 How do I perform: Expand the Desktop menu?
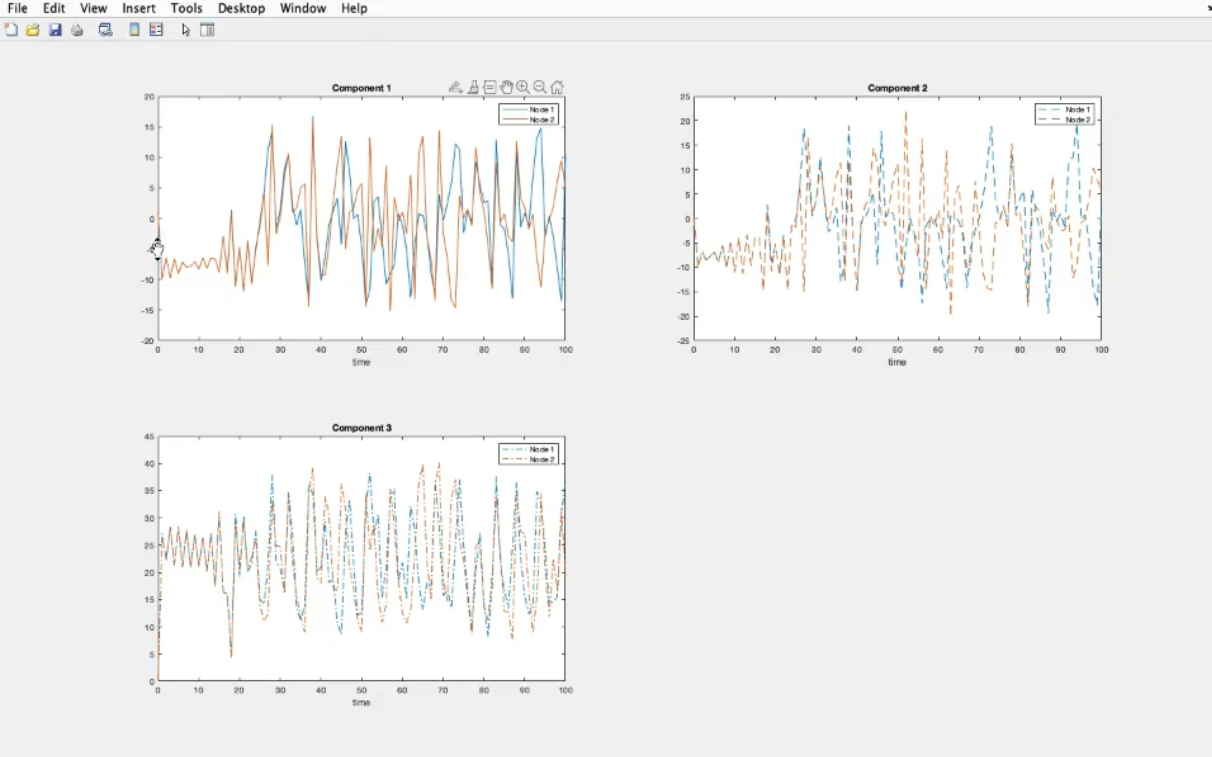coord(241,8)
